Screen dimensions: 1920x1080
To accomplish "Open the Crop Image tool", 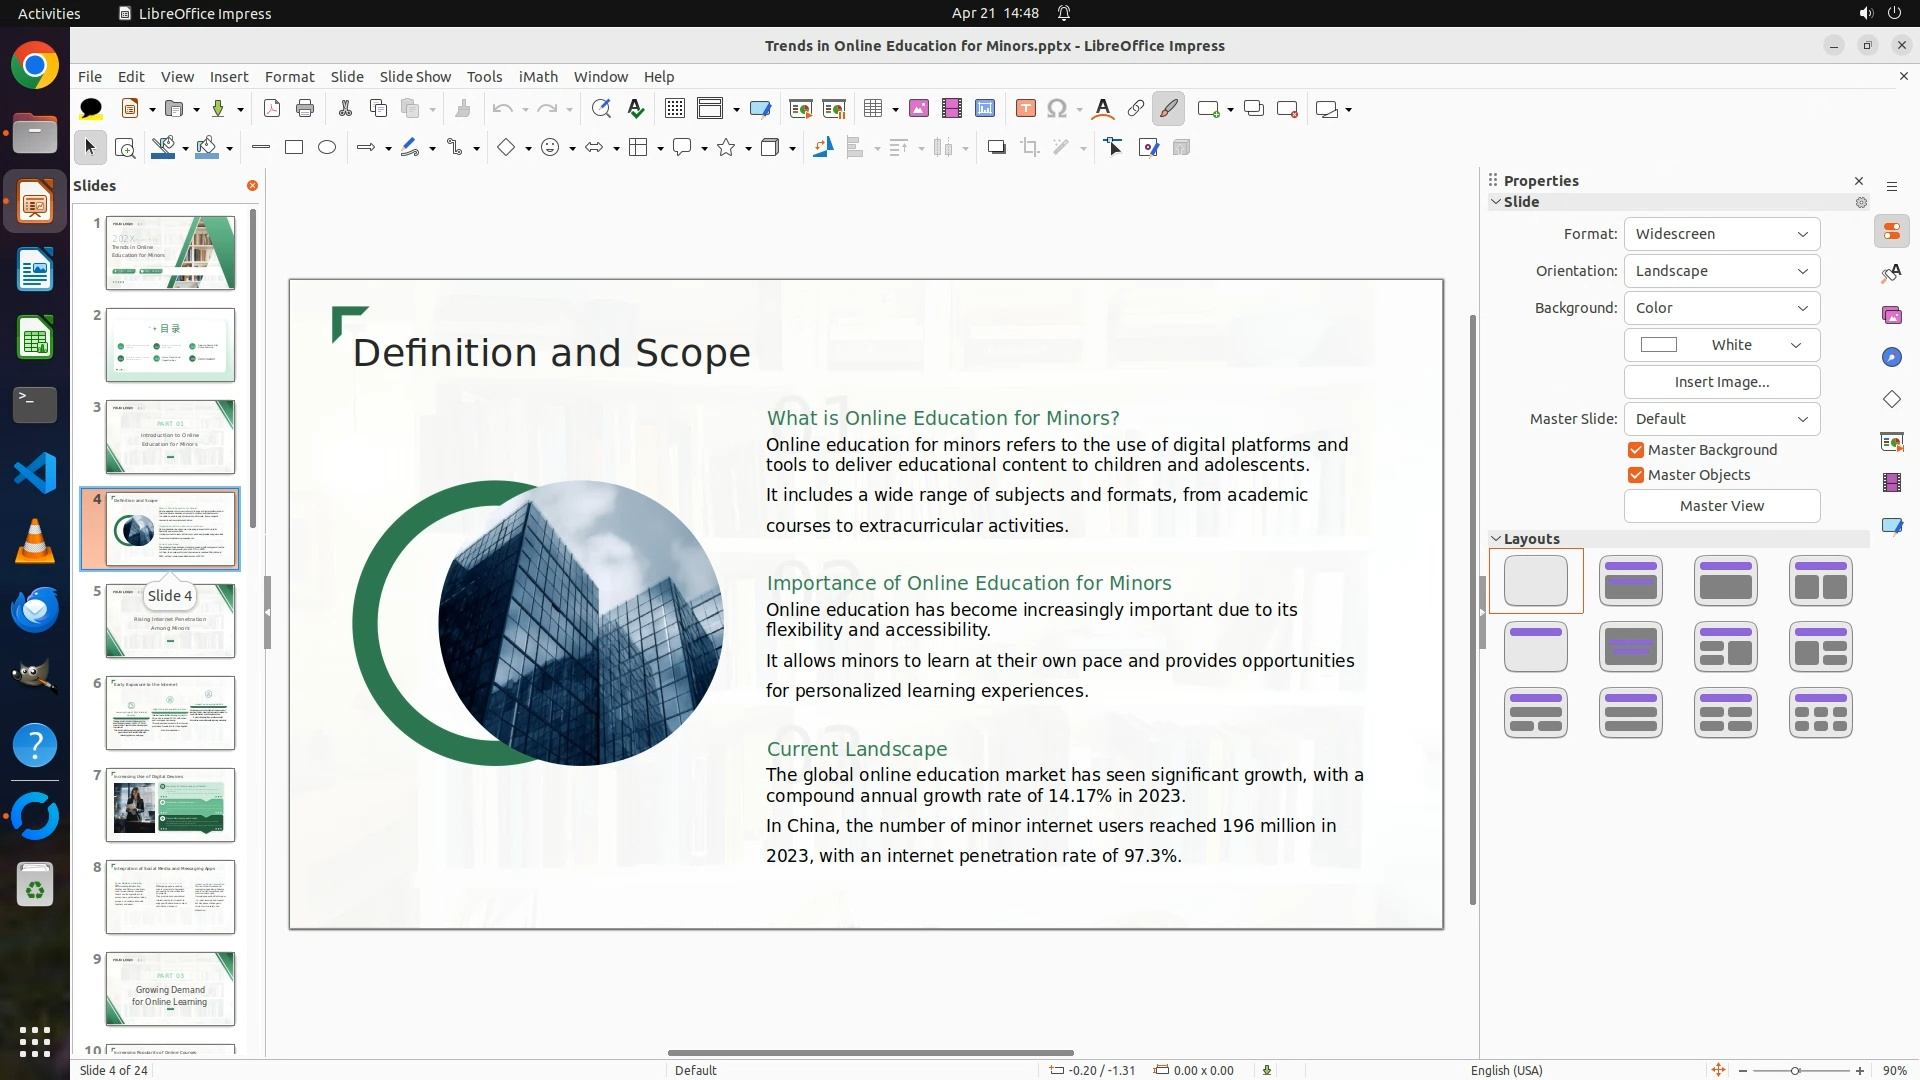I will point(1030,148).
